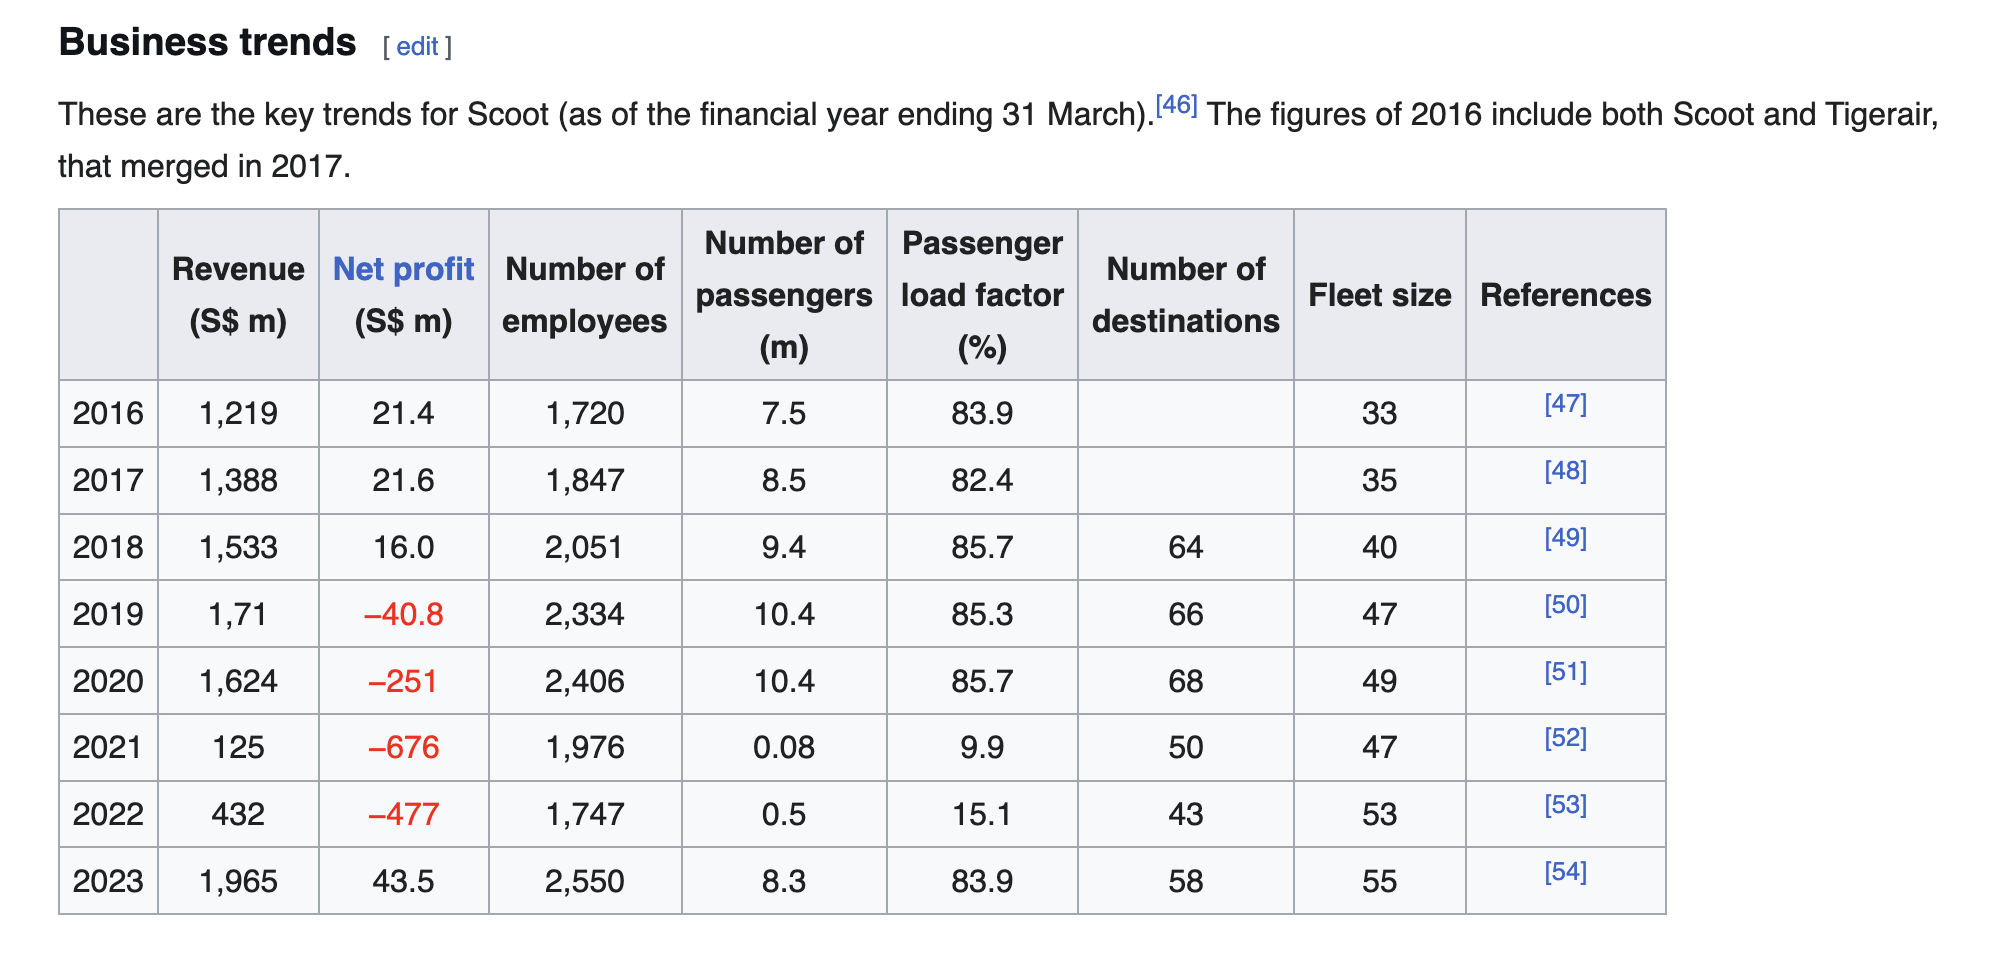
Task: Open reference 48 in the 2017 row
Action: pyautogui.click(x=1565, y=471)
